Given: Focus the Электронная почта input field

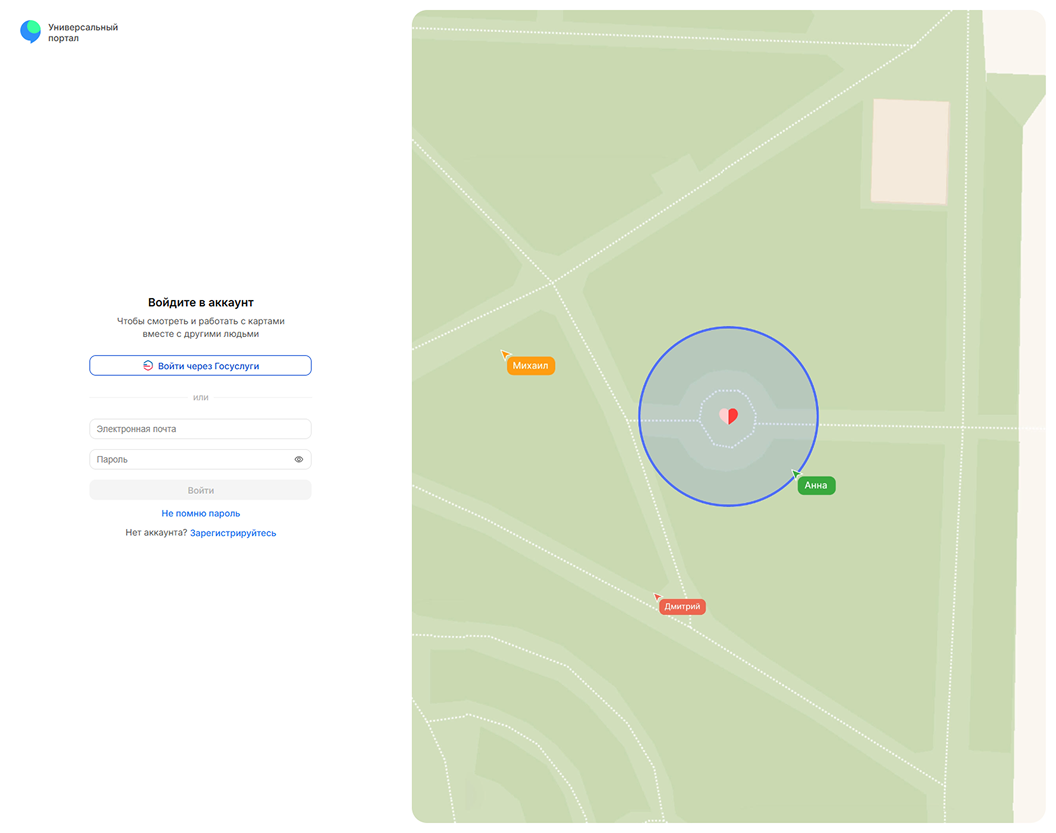Looking at the screenshot, I should 200,429.
